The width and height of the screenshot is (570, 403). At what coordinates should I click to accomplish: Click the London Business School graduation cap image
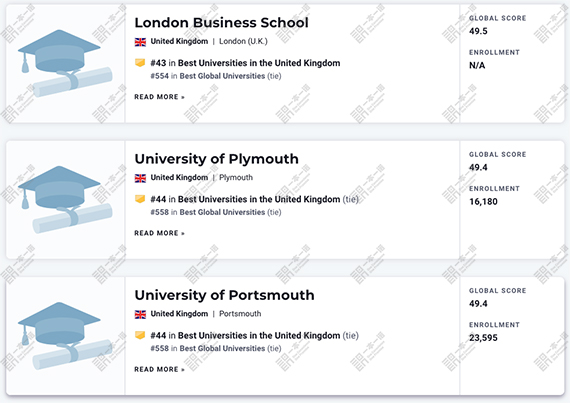pyautogui.click(x=65, y=63)
